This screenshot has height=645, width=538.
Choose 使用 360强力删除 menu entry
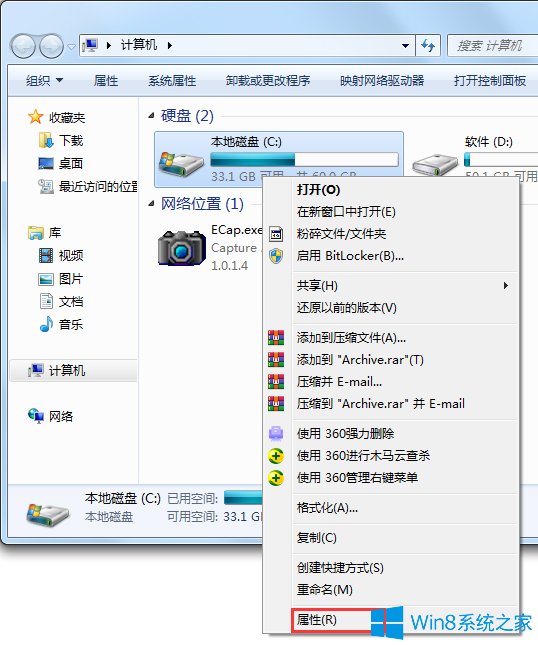391,434
